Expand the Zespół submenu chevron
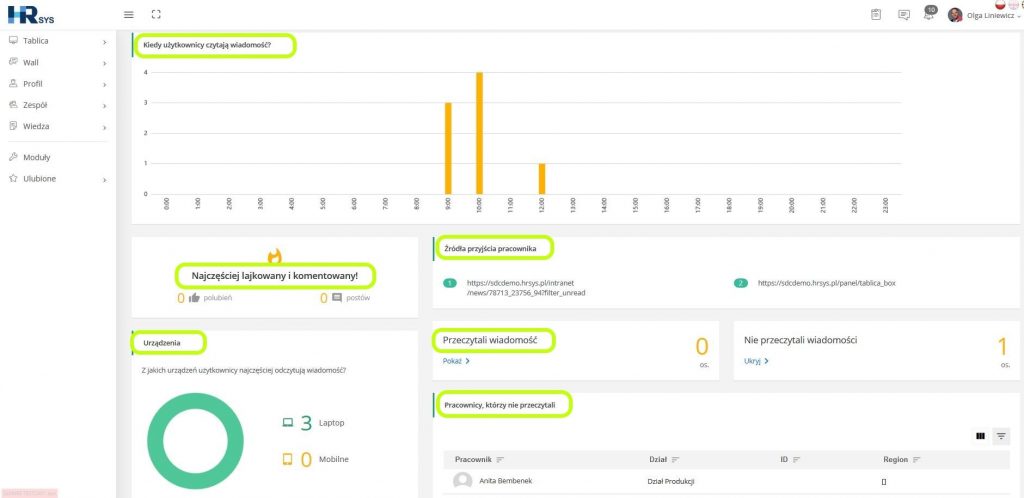Screen dimensions: 1024x498 (x=104, y=106)
